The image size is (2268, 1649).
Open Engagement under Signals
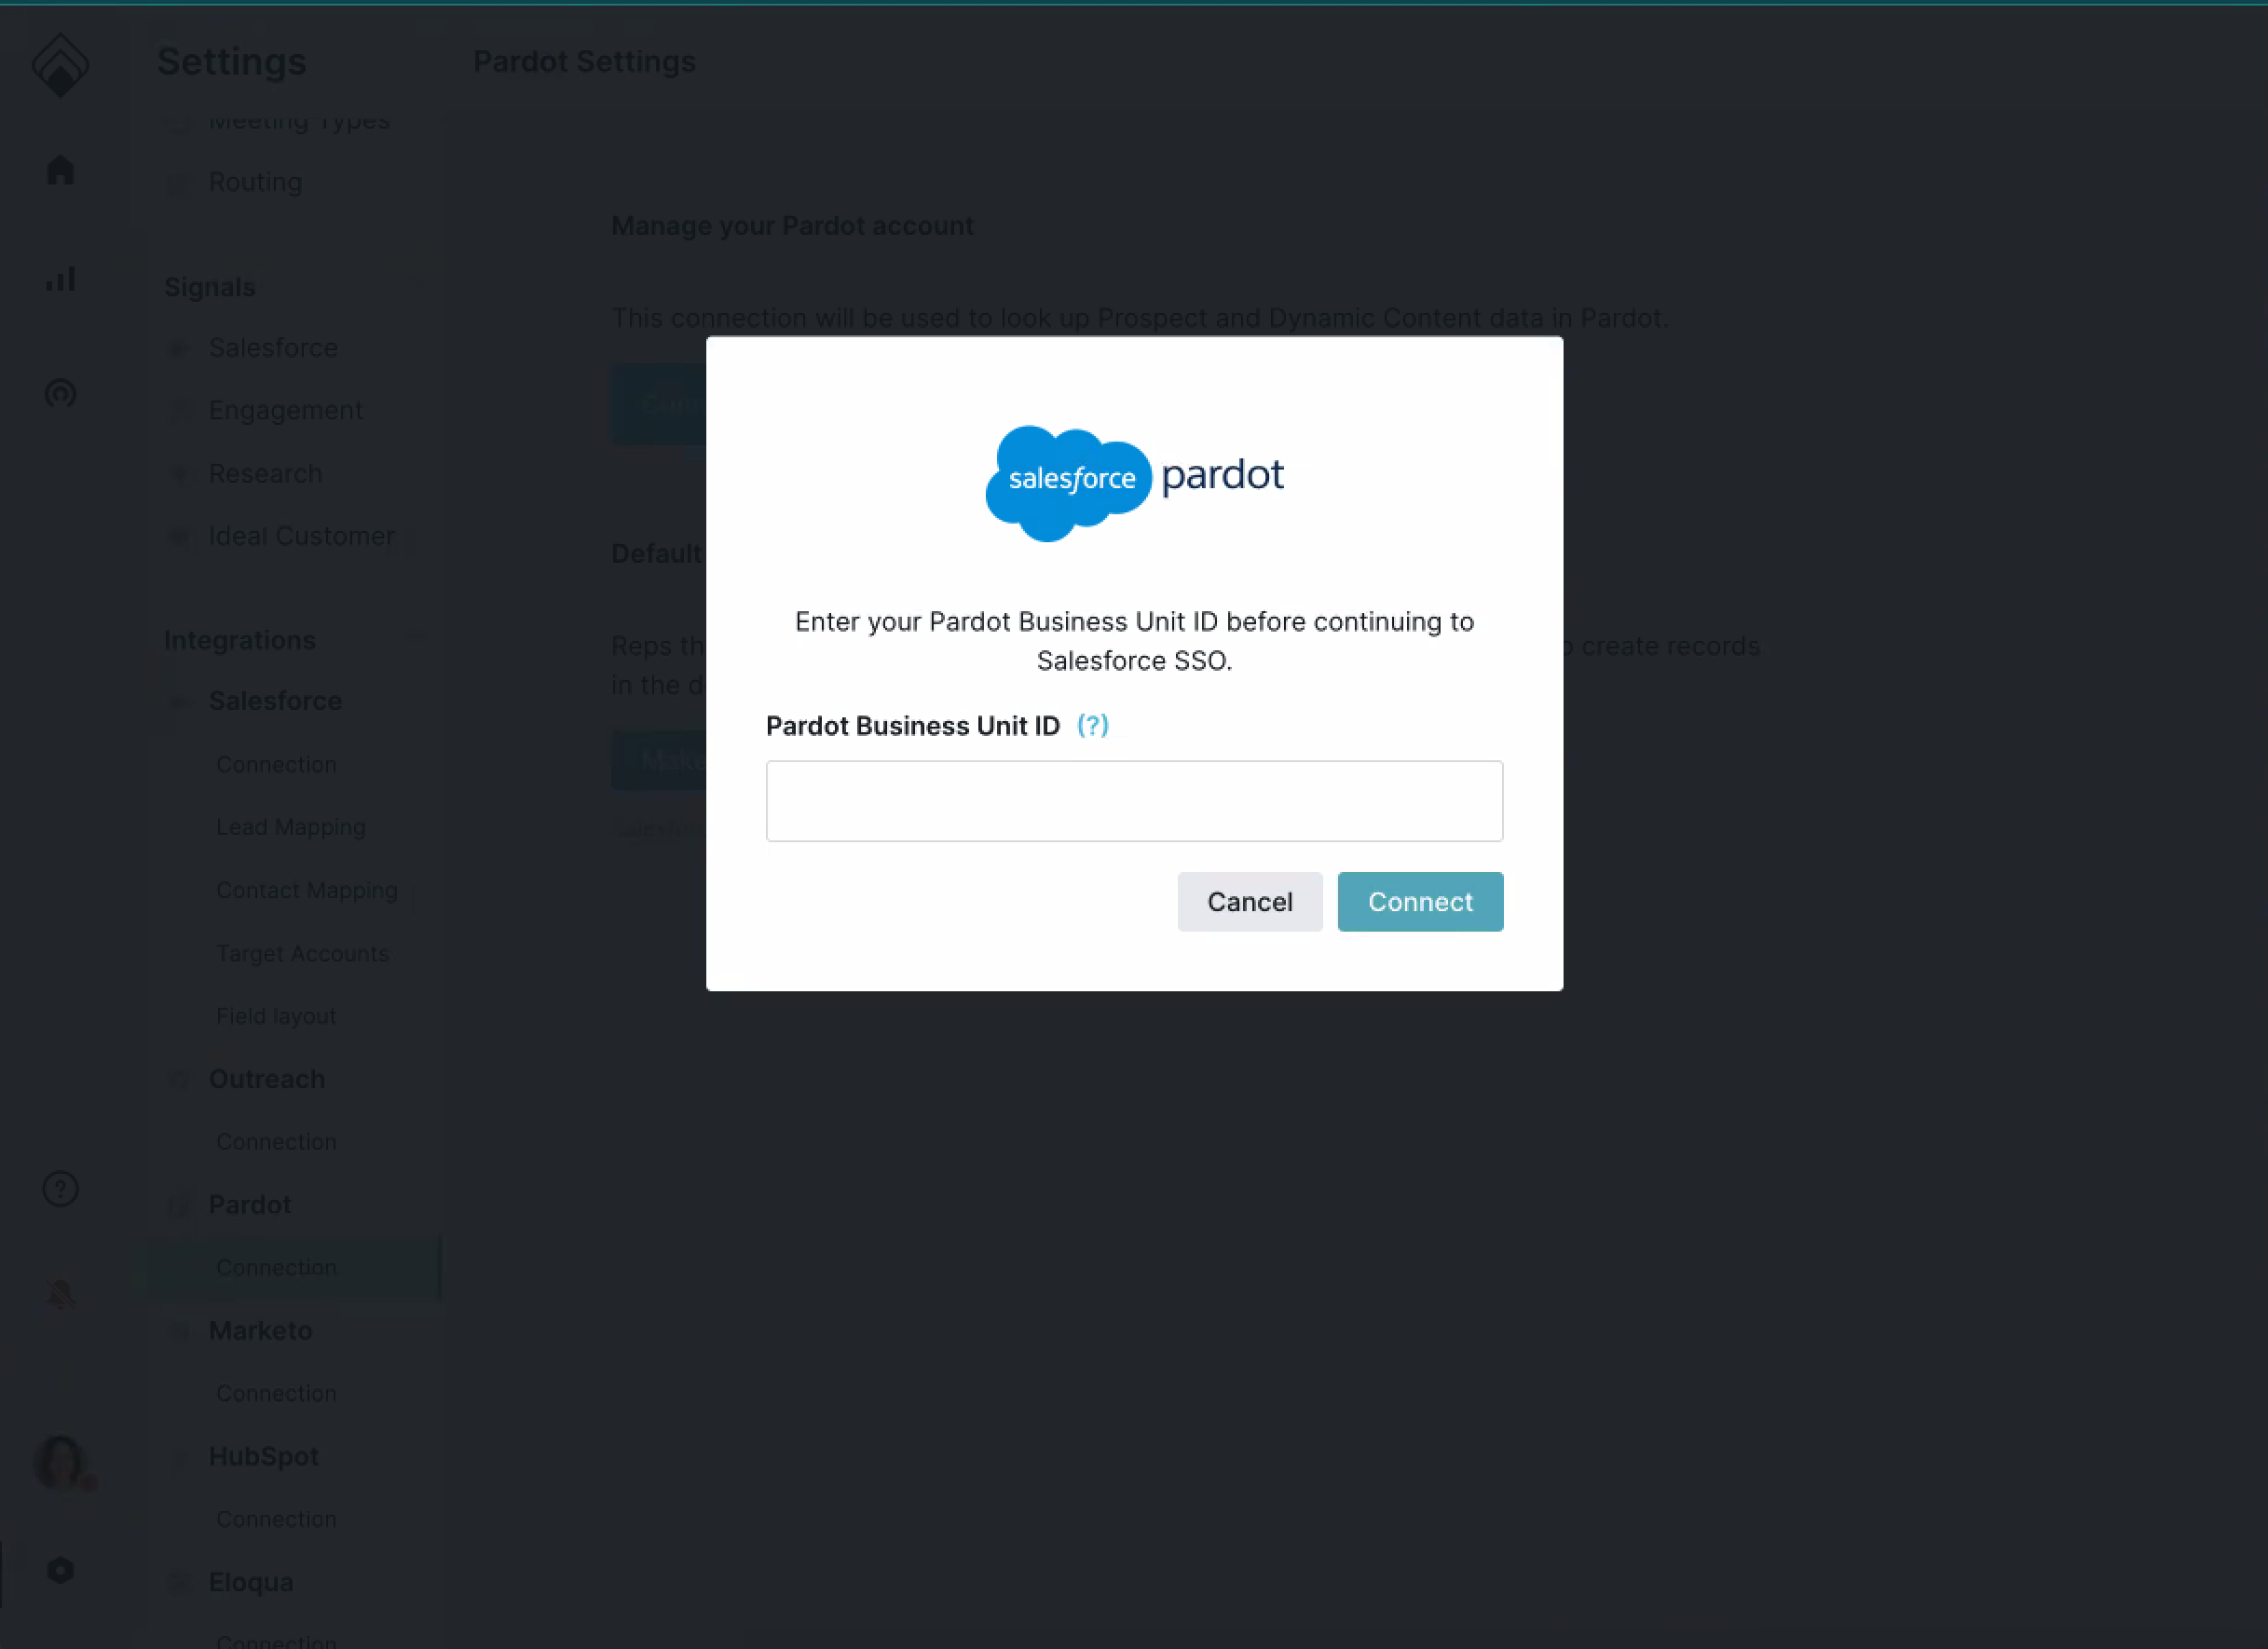285,411
